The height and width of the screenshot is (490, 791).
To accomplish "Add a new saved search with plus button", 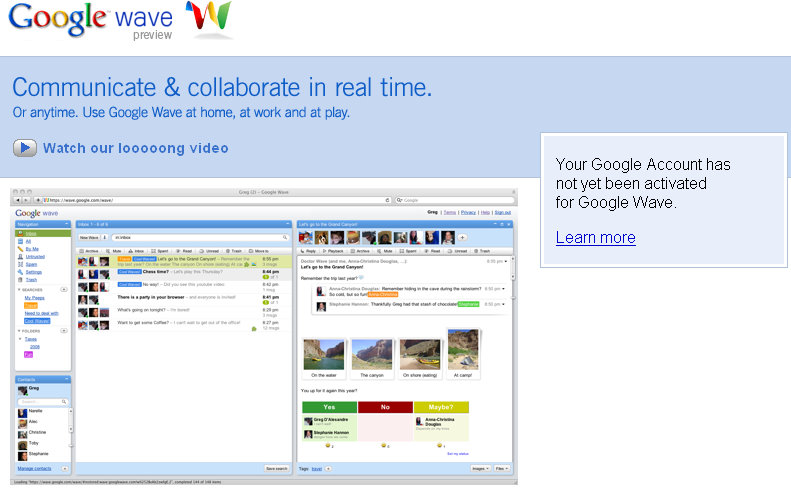I will click(64, 290).
